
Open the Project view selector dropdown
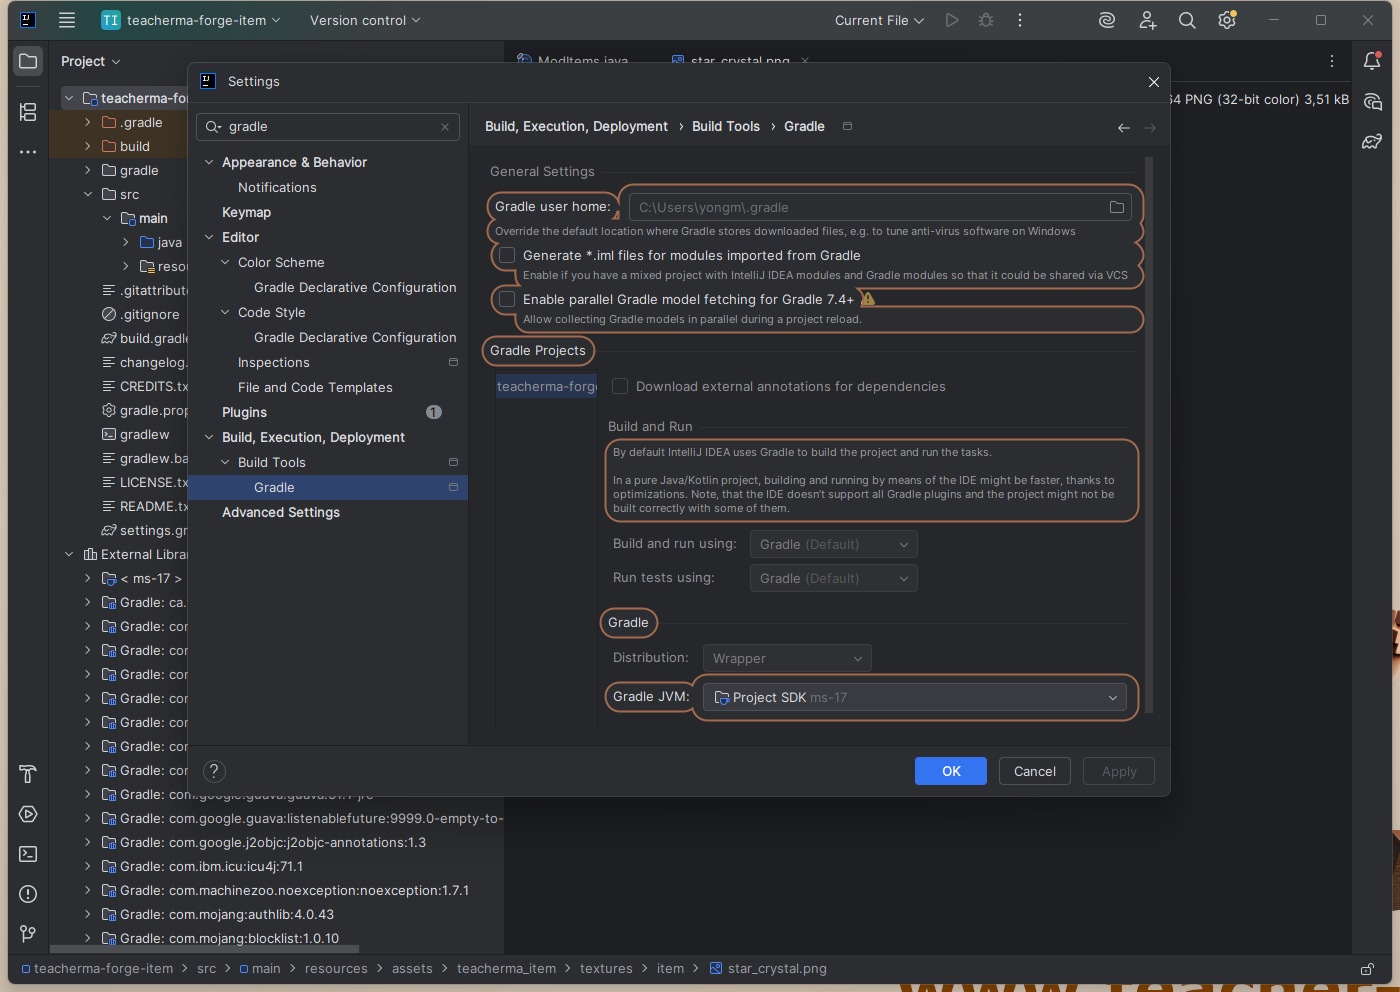[90, 61]
